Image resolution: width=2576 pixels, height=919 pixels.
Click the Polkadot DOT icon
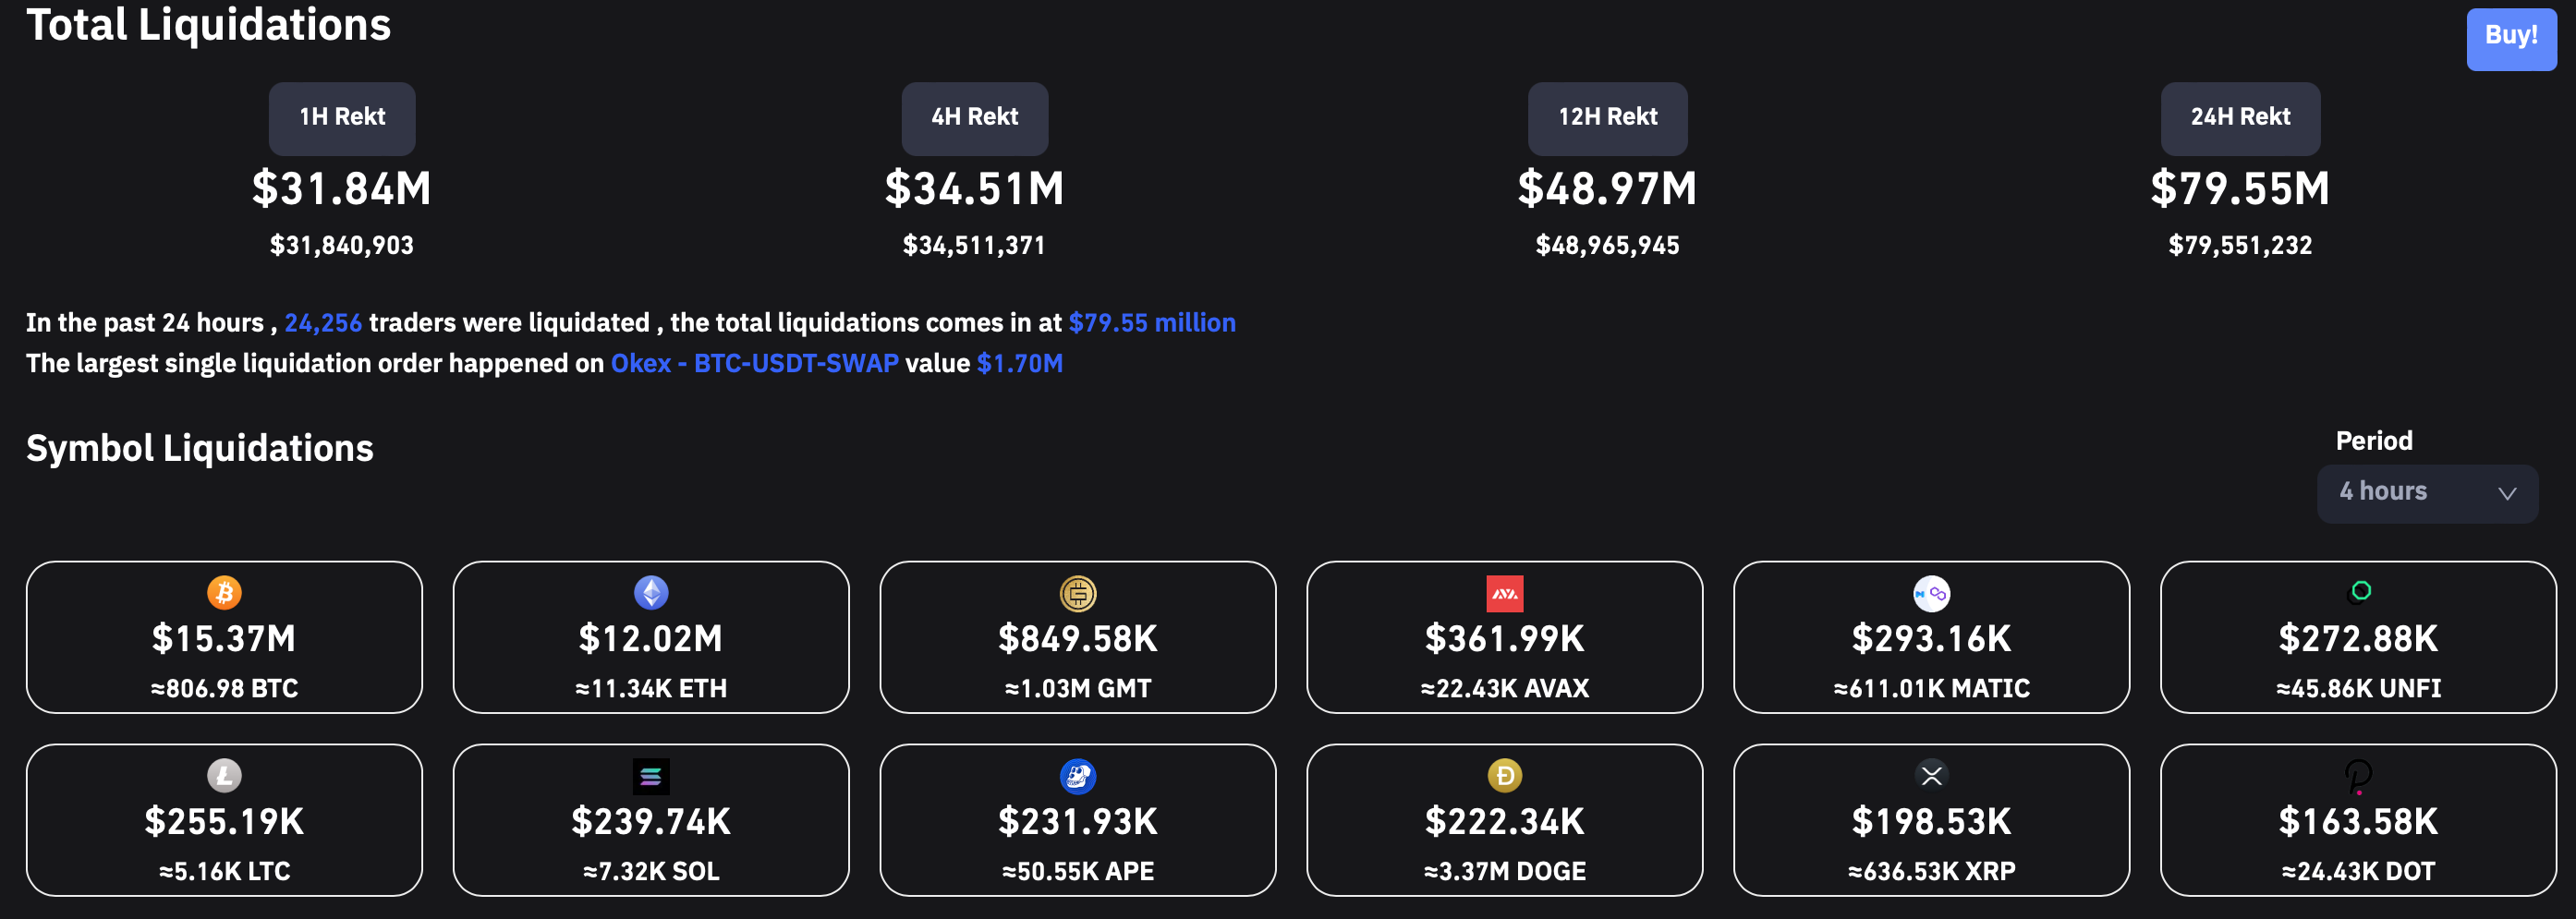pyautogui.click(x=2358, y=775)
